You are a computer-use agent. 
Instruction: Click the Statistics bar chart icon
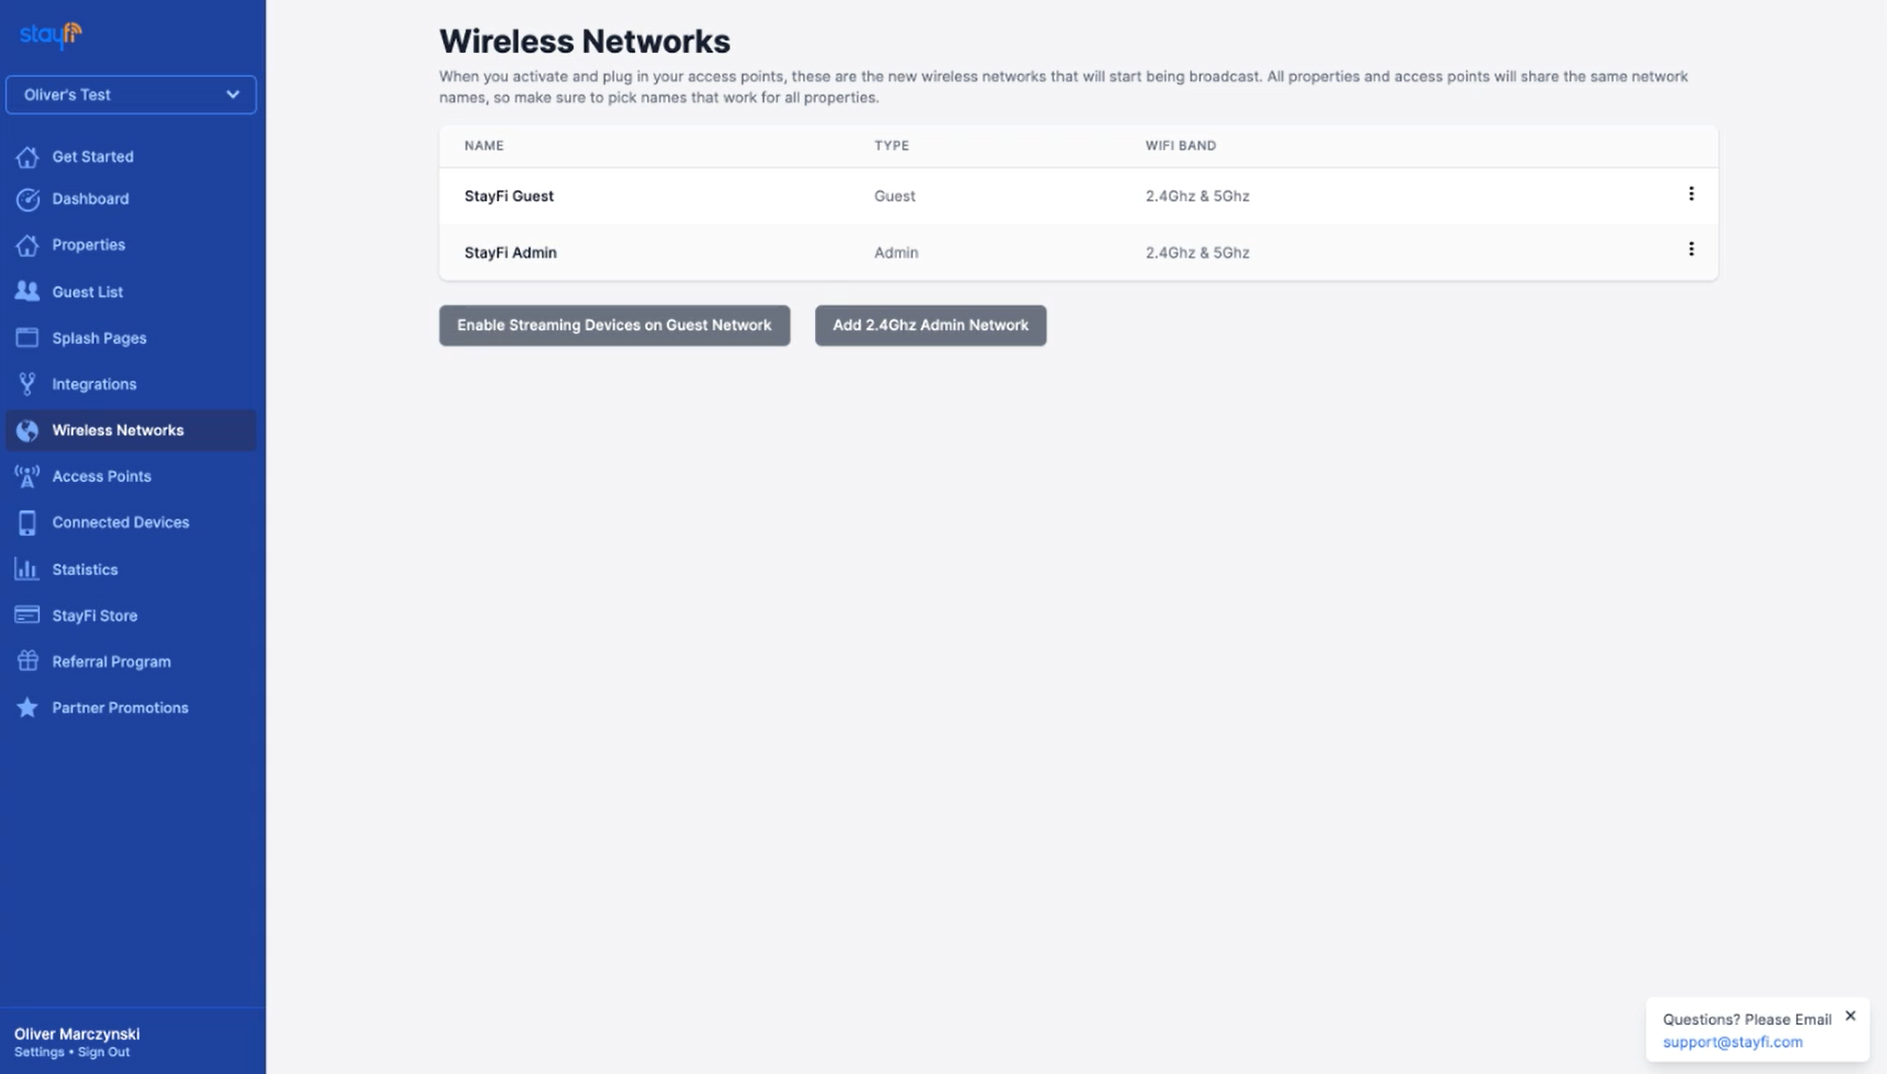point(27,569)
